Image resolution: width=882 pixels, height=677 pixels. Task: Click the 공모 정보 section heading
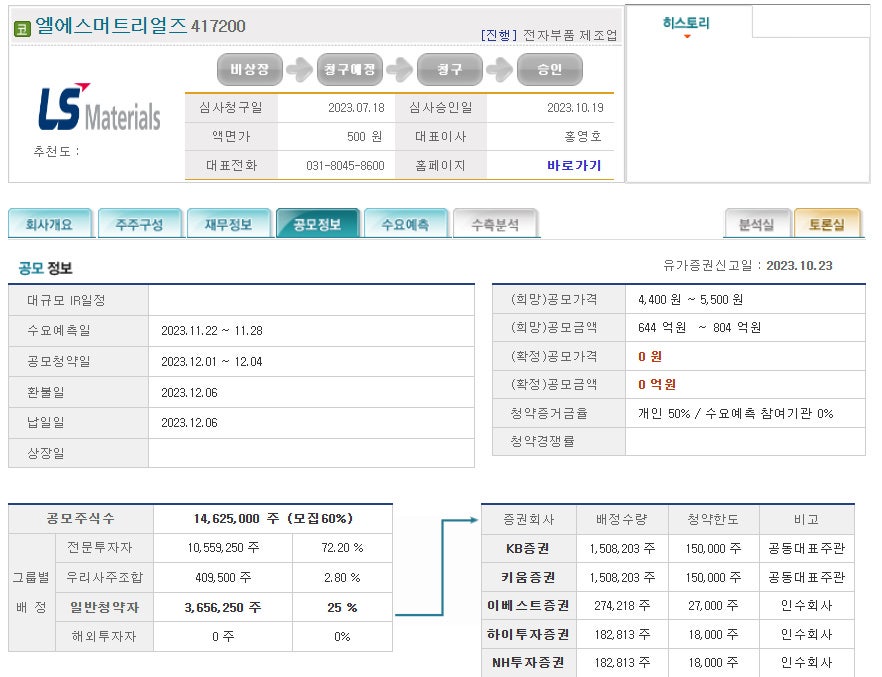point(45,268)
